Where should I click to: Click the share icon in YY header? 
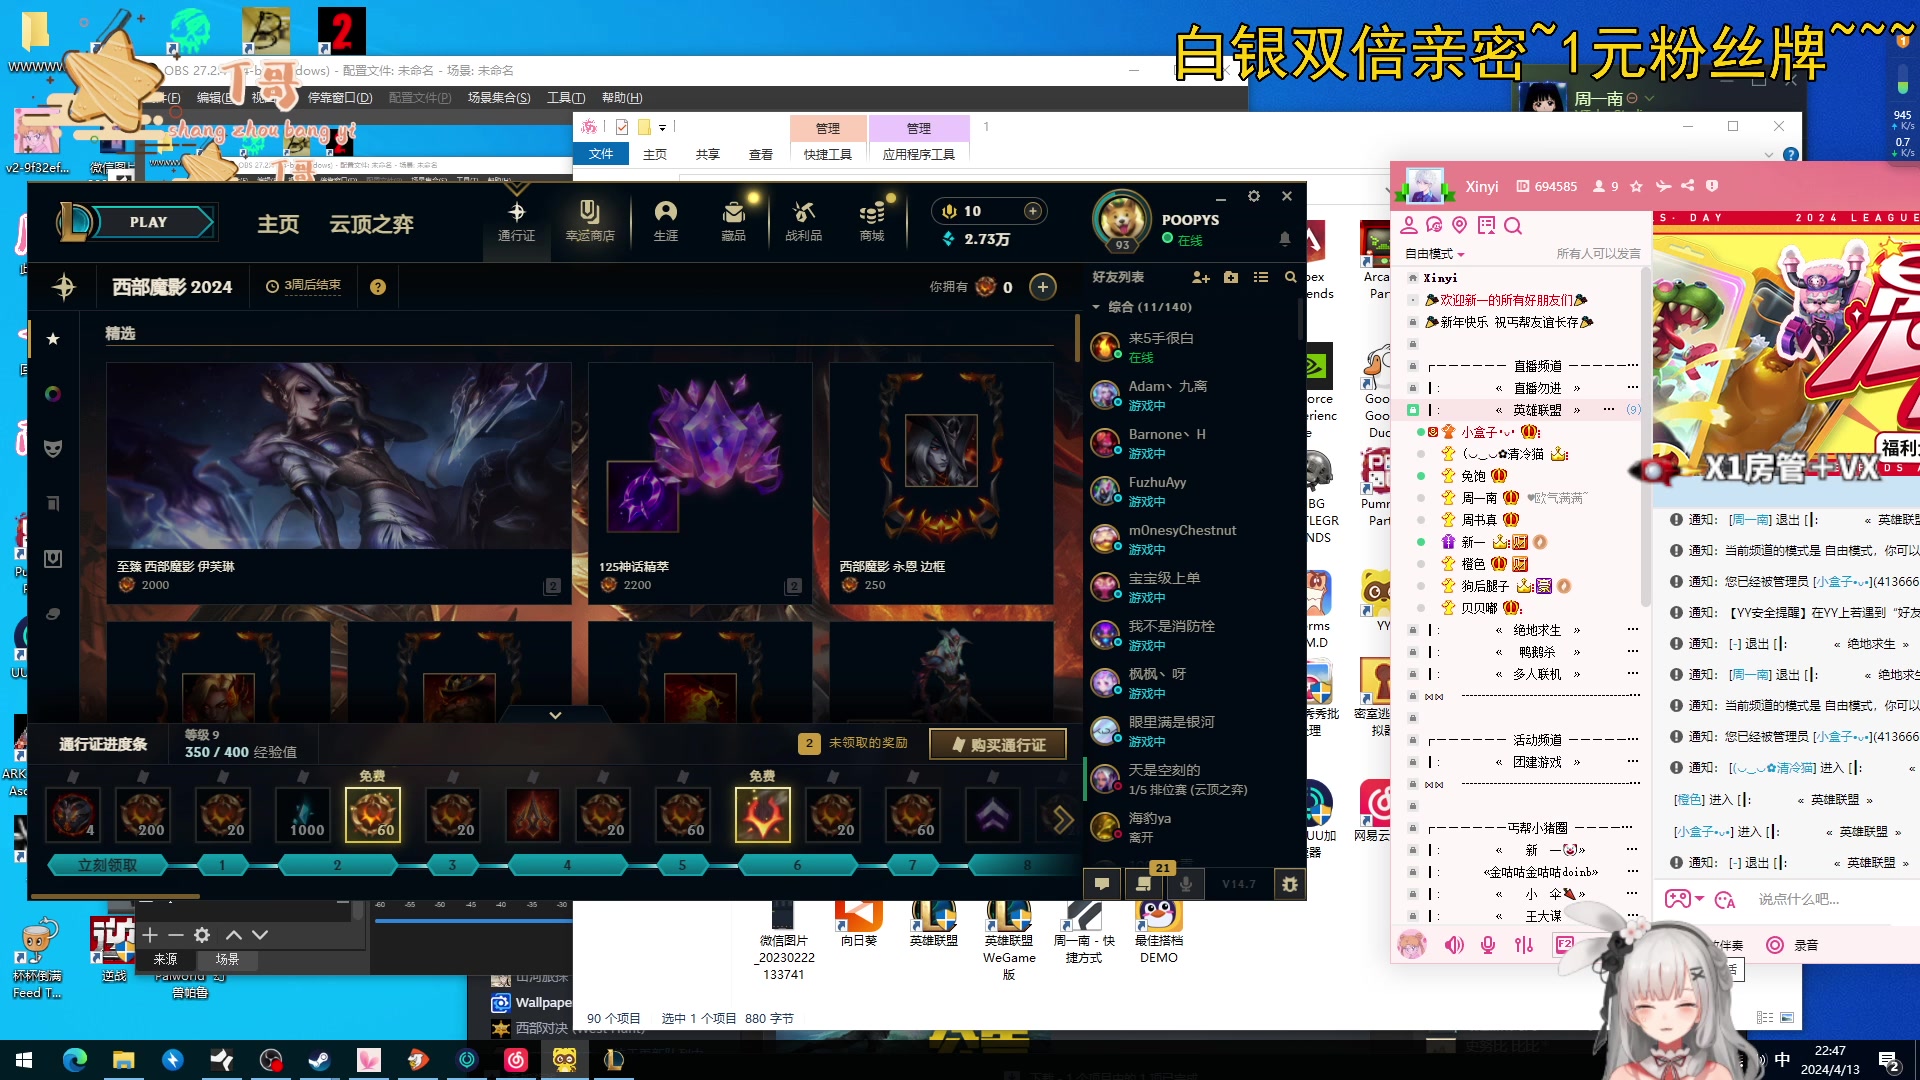1688,186
